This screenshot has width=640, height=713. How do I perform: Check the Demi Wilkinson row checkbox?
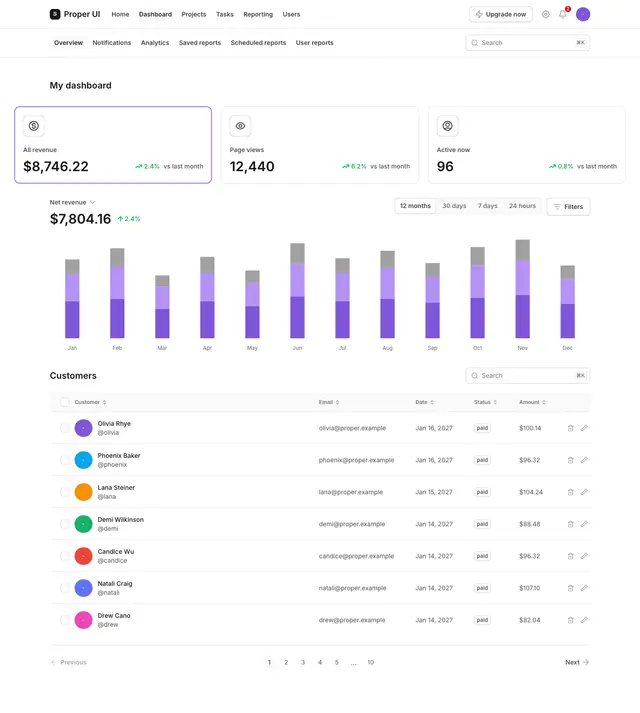click(x=65, y=524)
